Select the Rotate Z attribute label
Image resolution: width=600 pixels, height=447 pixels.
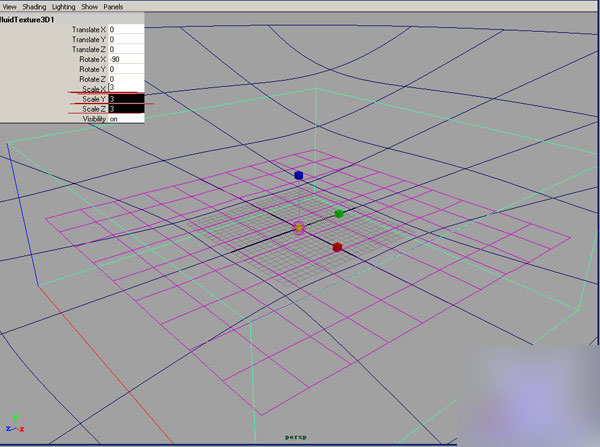pyautogui.click(x=92, y=79)
